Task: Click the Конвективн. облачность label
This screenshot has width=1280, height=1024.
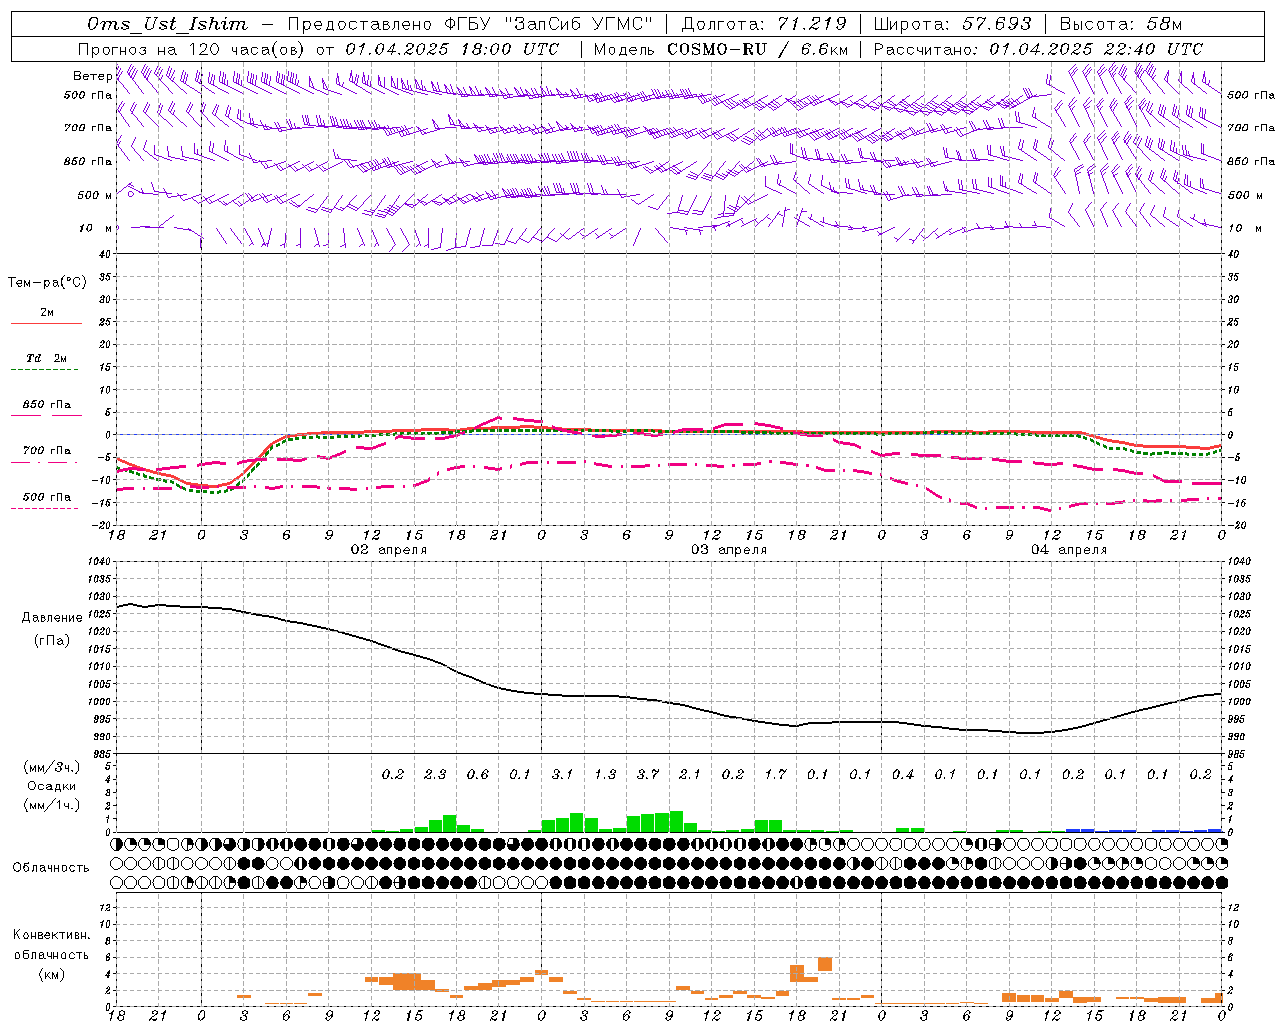Action: [x=51, y=945]
